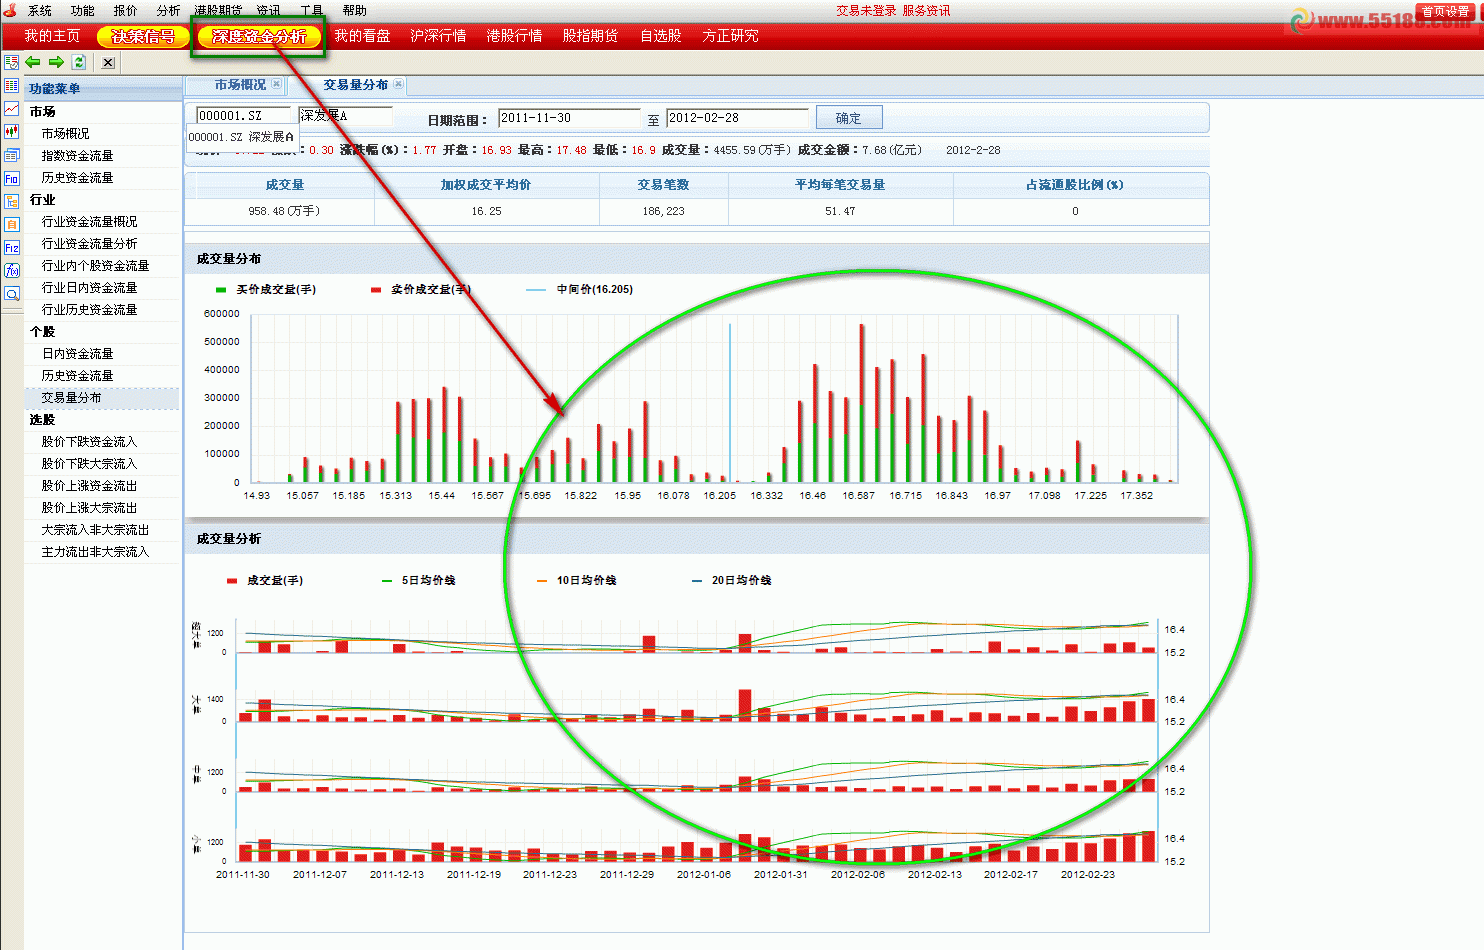Open the tree structure sidebar icon
Screen dimensions: 1484x950
[12, 201]
